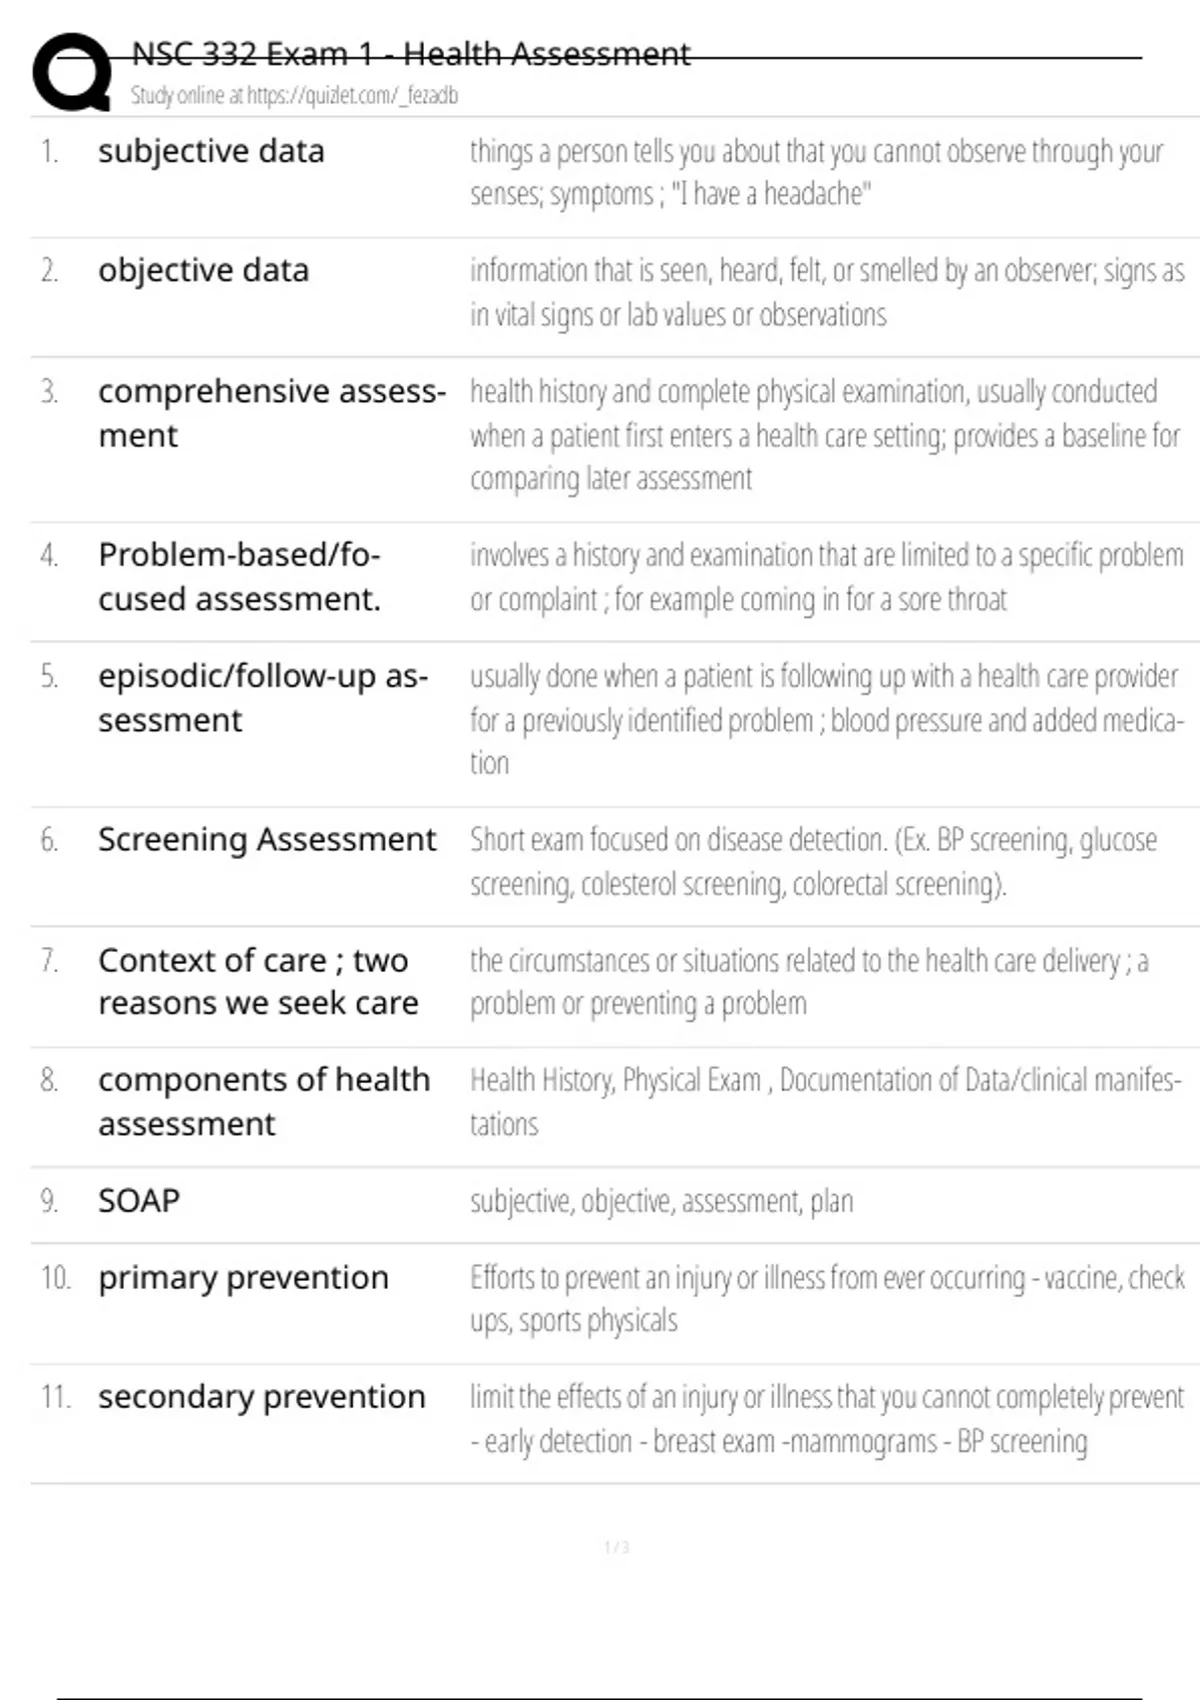Select the term "objective data"
The width and height of the screenshot is (1200, 1700).
click(x=203, y=270)
